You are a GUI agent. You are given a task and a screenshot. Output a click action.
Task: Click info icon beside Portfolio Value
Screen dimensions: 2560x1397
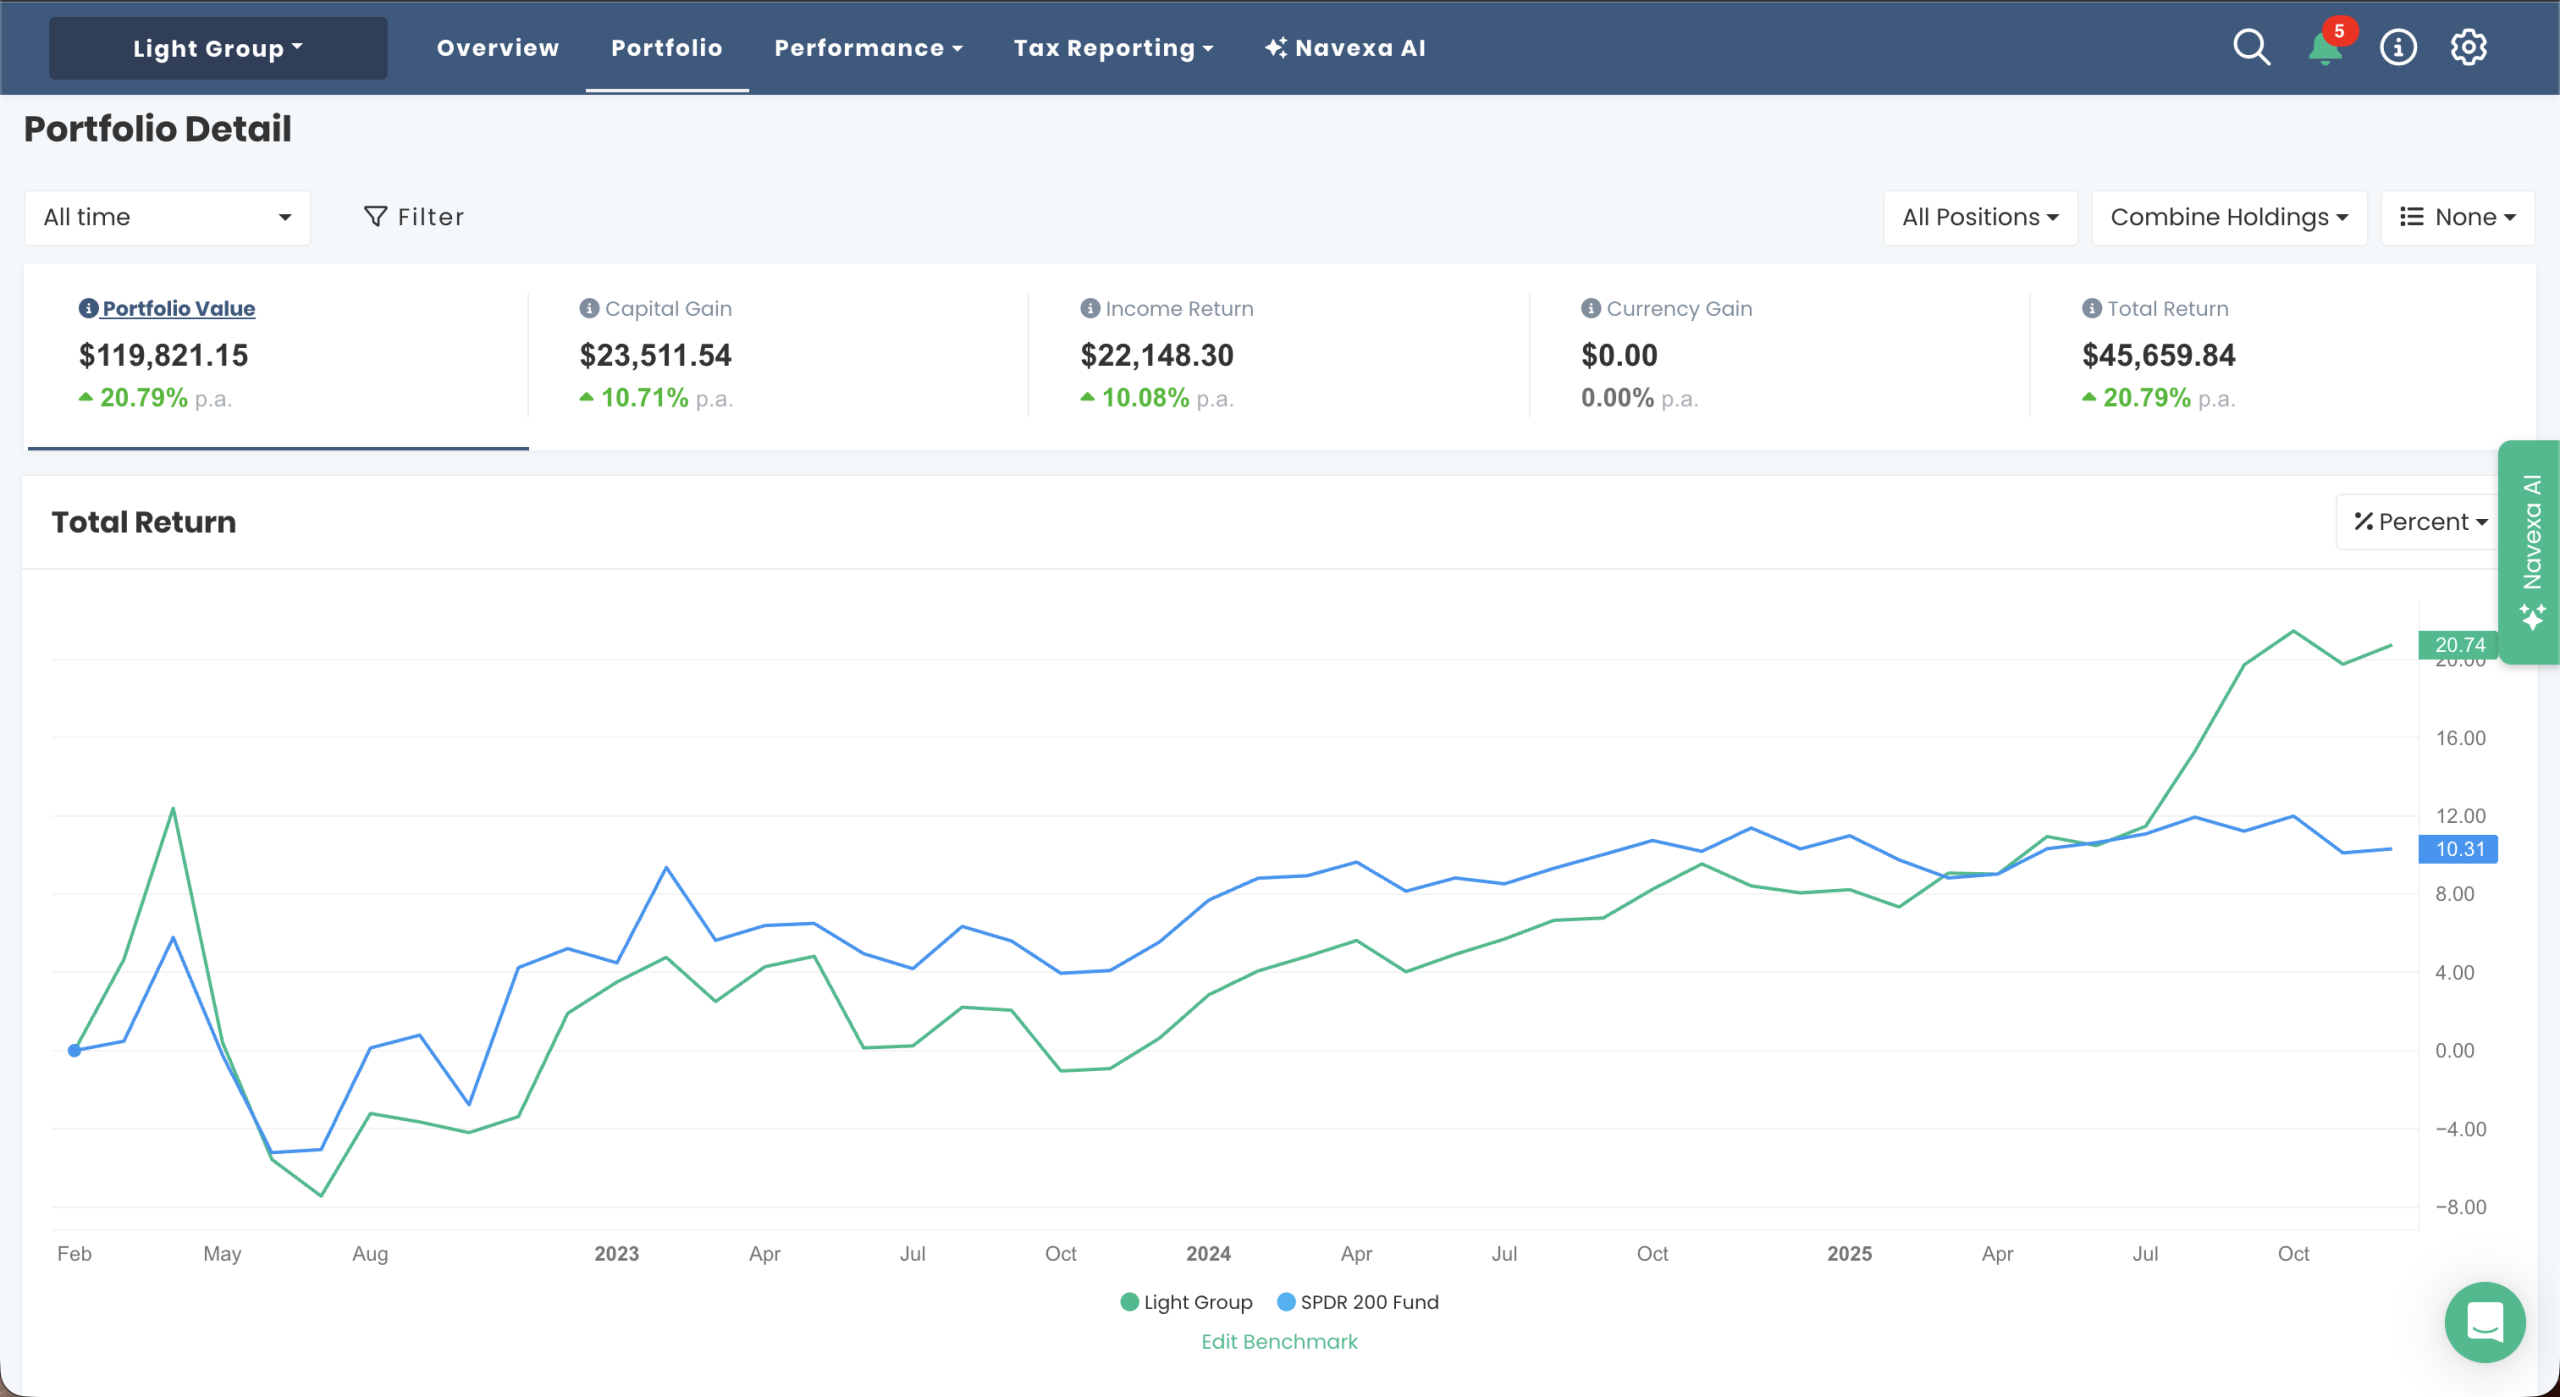click(x=88, y=308)
